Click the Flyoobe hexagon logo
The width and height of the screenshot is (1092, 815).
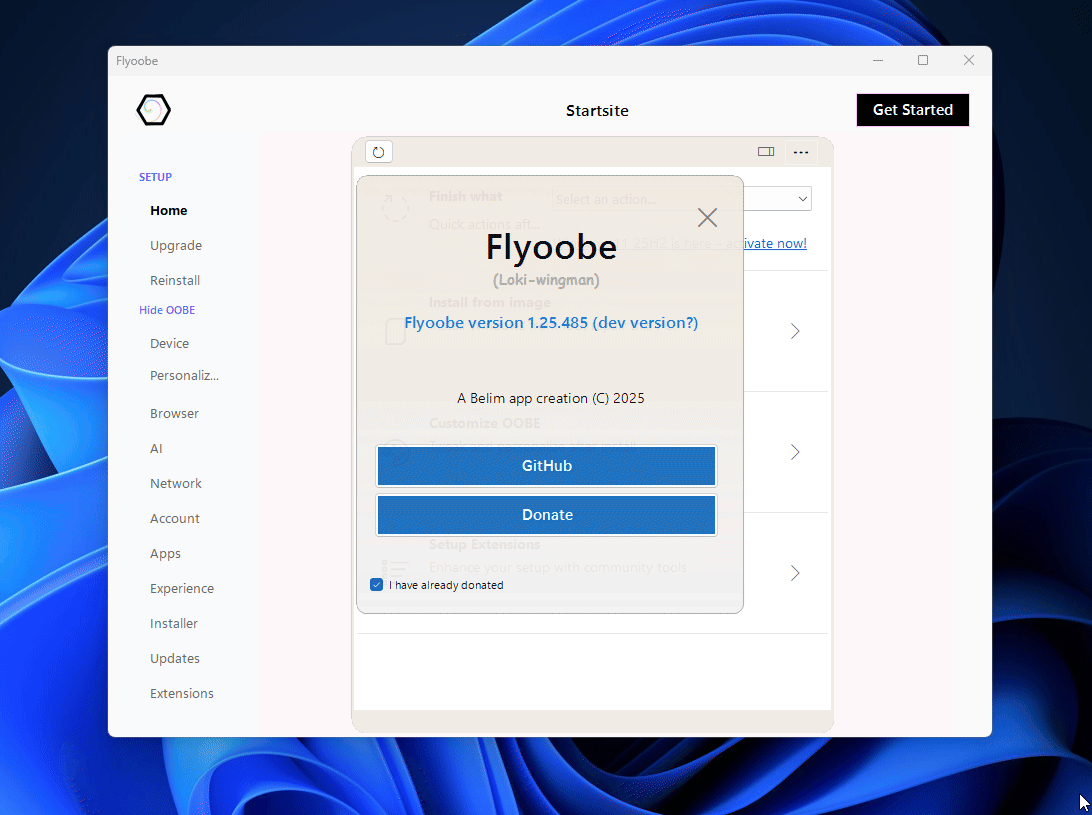[x=153, y=110]
